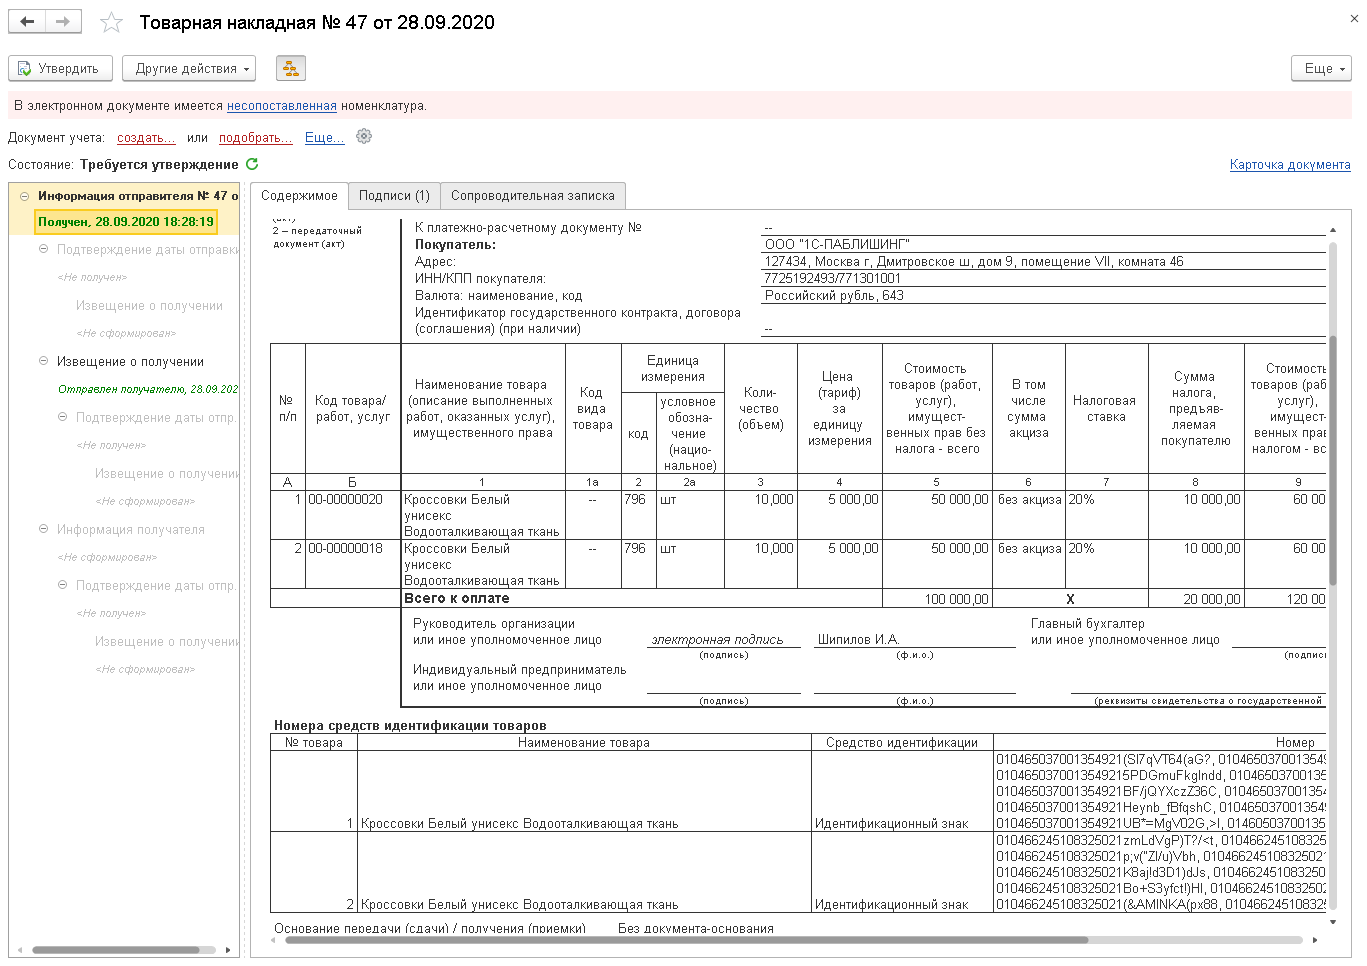Open the Карточка документа link
Image resolution: width=1367 pixels, height=966 pixels.
(x=1290, y=165)
